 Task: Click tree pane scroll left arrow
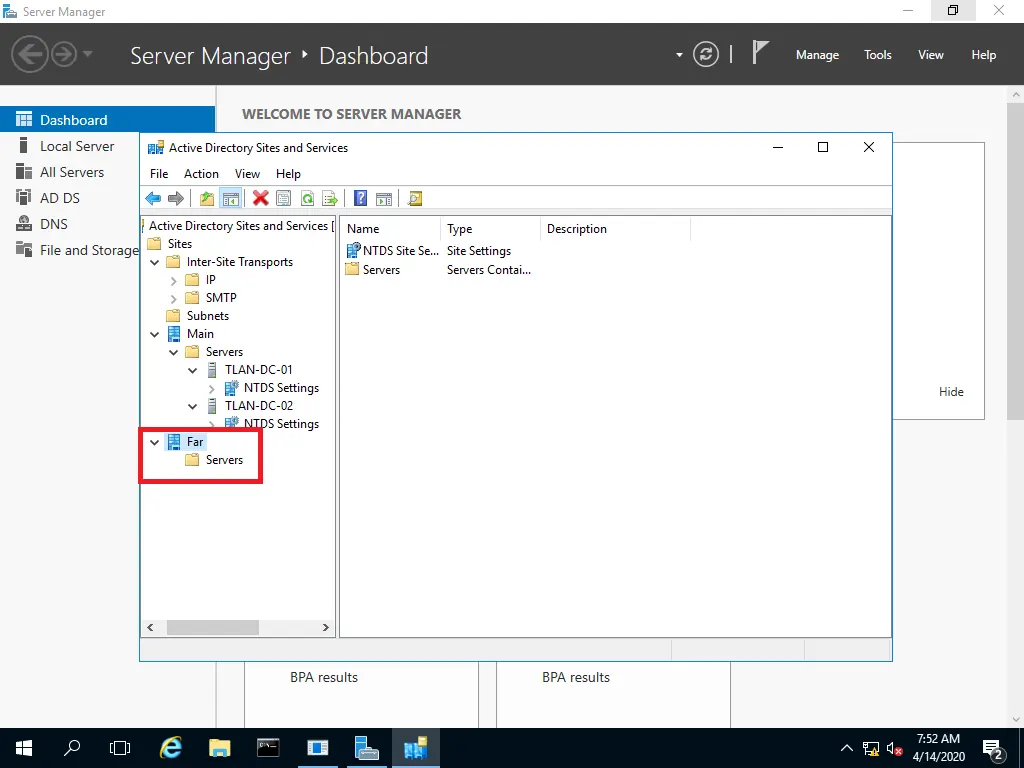click(150, 628)
